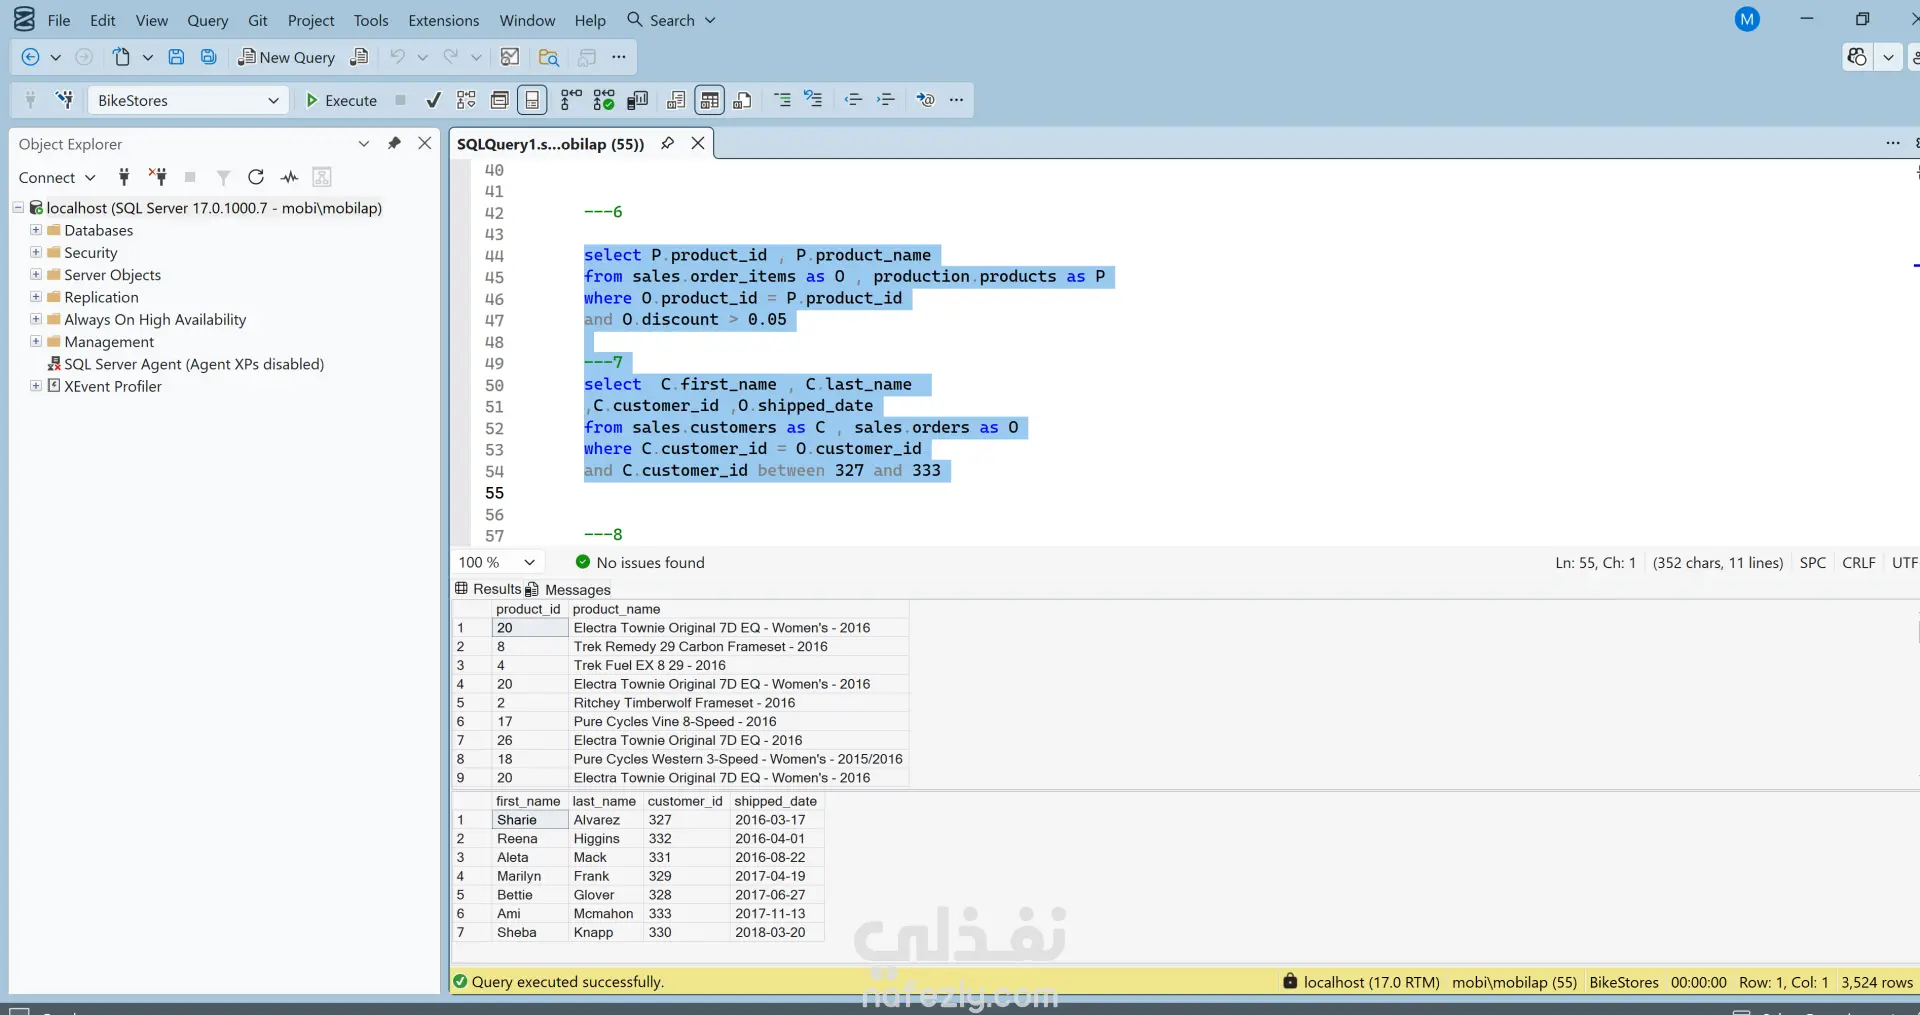1920x1015 pixels.
Task: Refresh the Object Explorer tree
Action: [x=256, y=177]
